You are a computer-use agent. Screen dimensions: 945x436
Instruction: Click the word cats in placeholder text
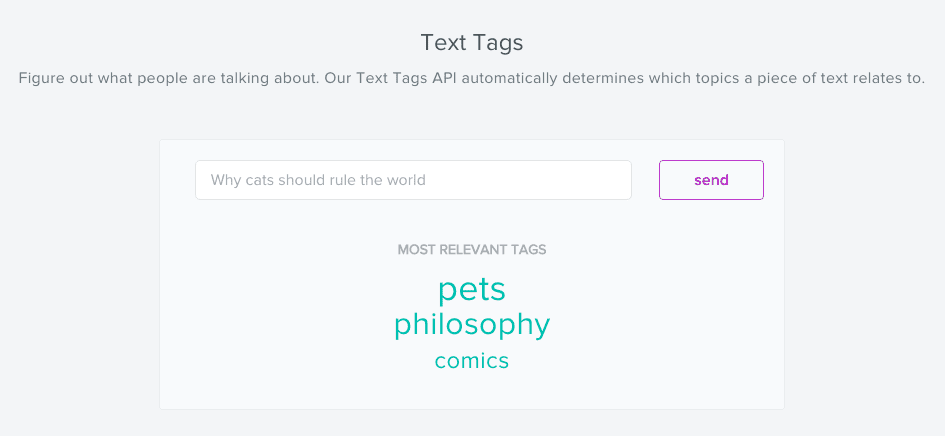coord(262,181)
